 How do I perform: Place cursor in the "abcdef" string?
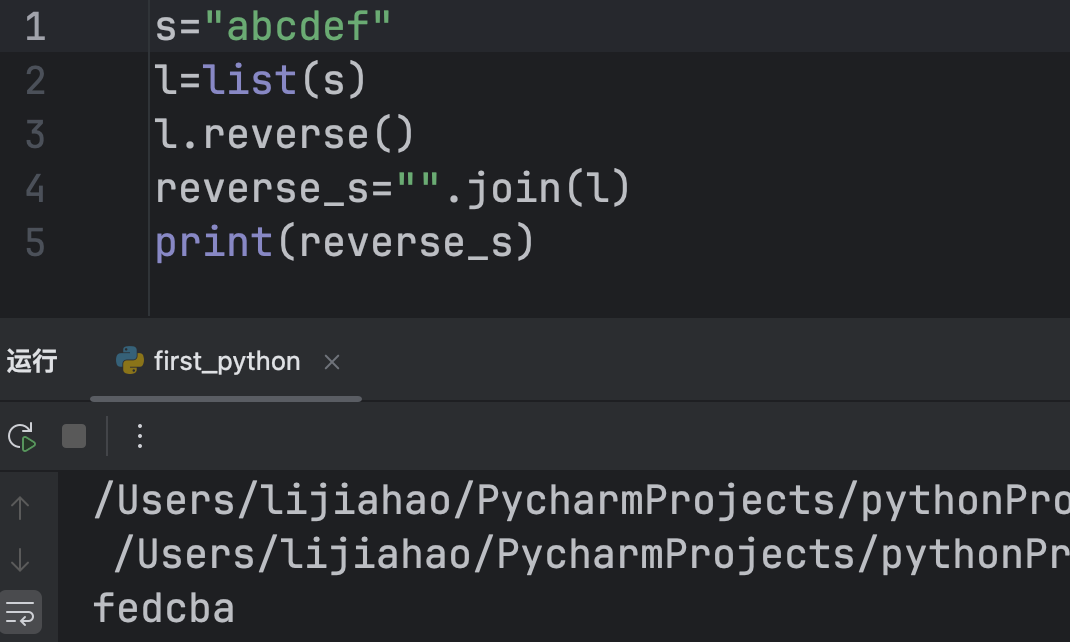point(298,27)
